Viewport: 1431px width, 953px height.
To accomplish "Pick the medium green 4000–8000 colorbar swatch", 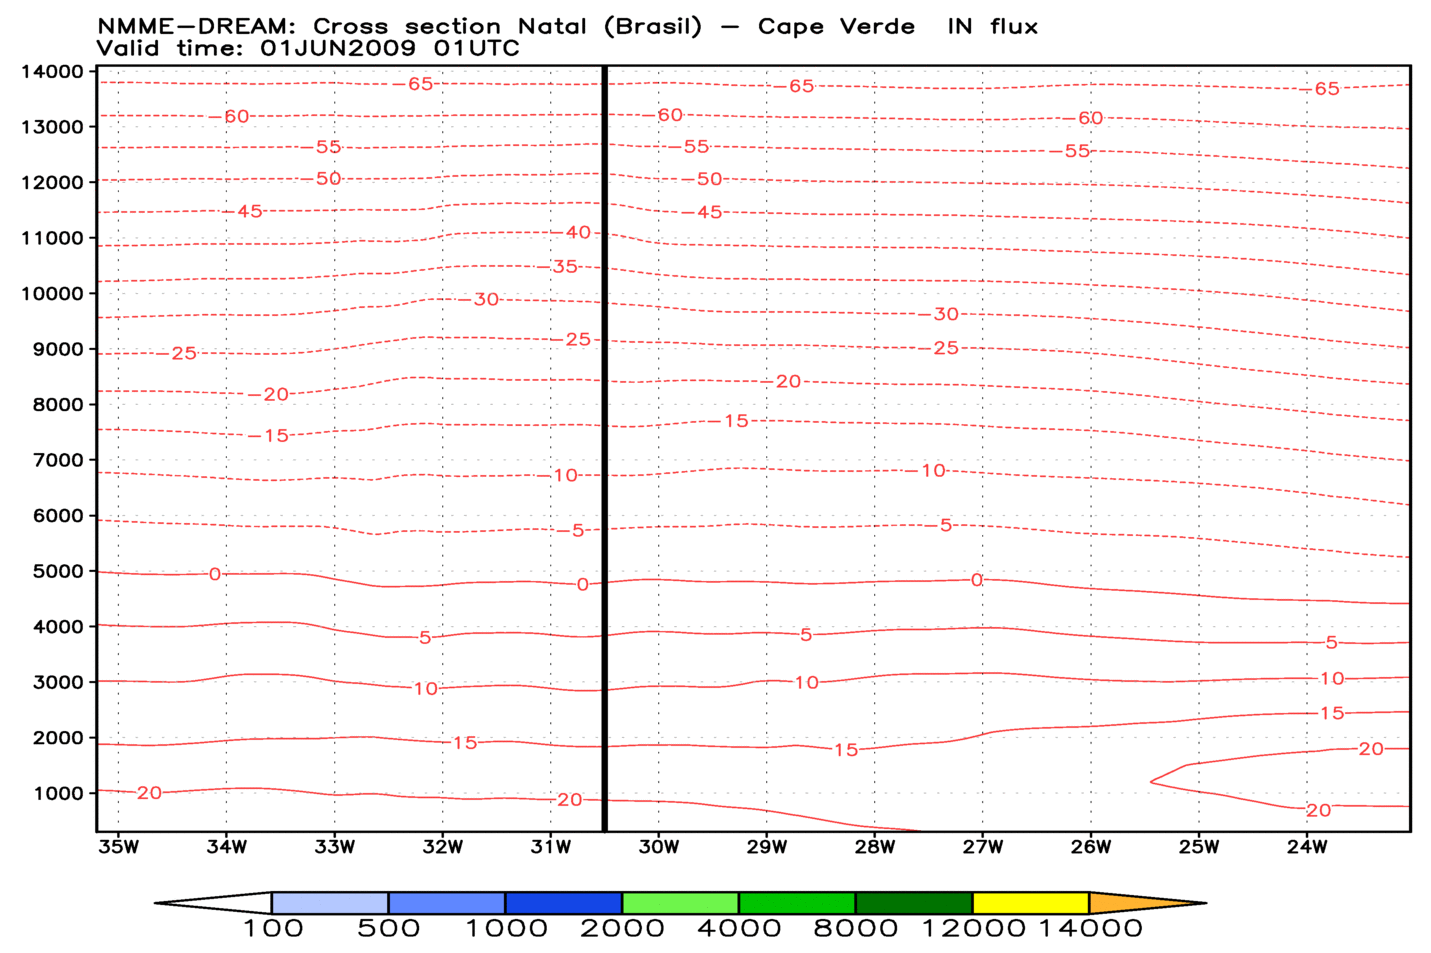I will pyautogui.click(x=797, y=903).
